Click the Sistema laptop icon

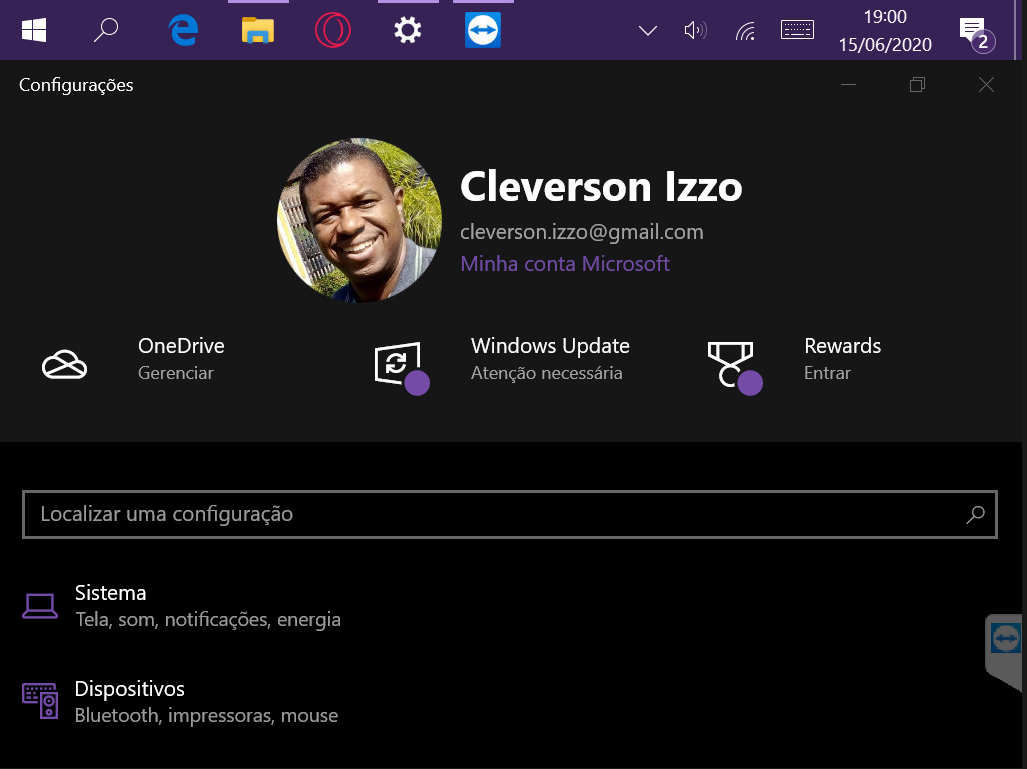(x=40, y=605)
